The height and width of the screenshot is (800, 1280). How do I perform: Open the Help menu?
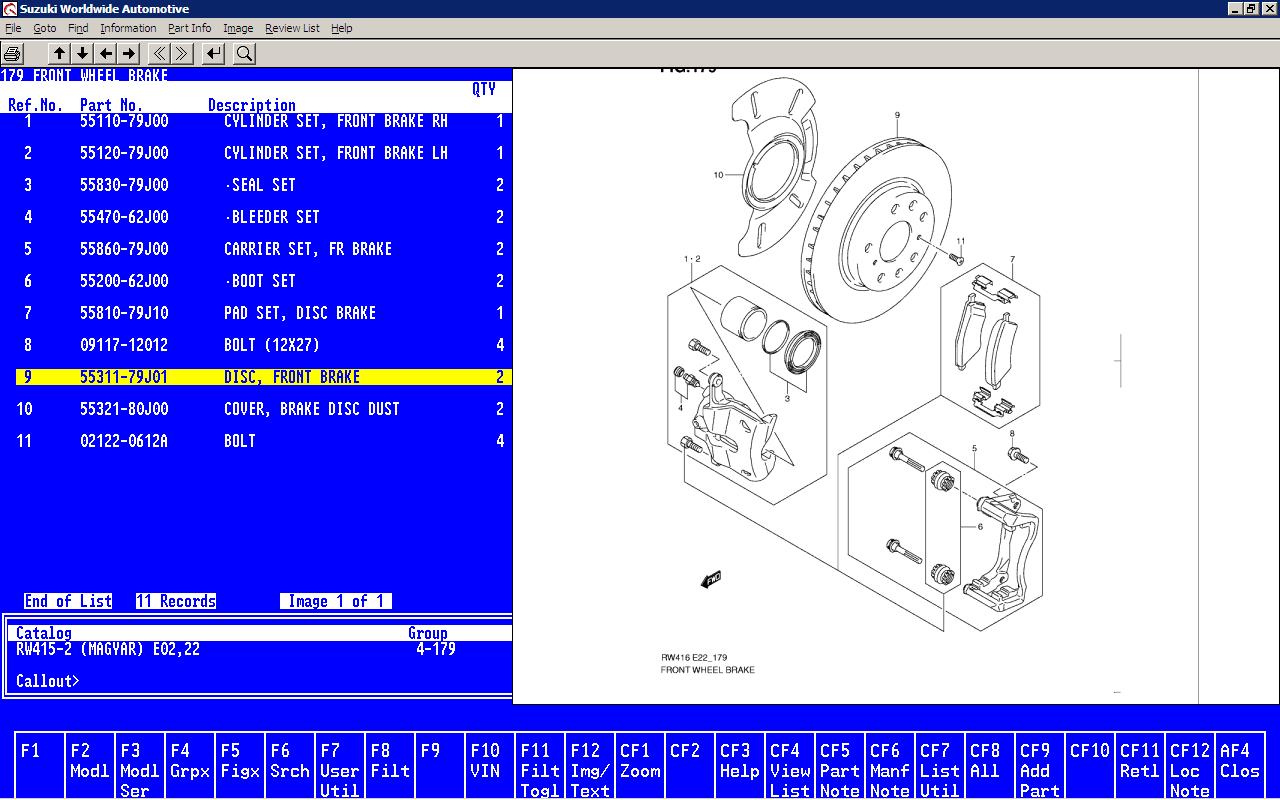[341, 28]
